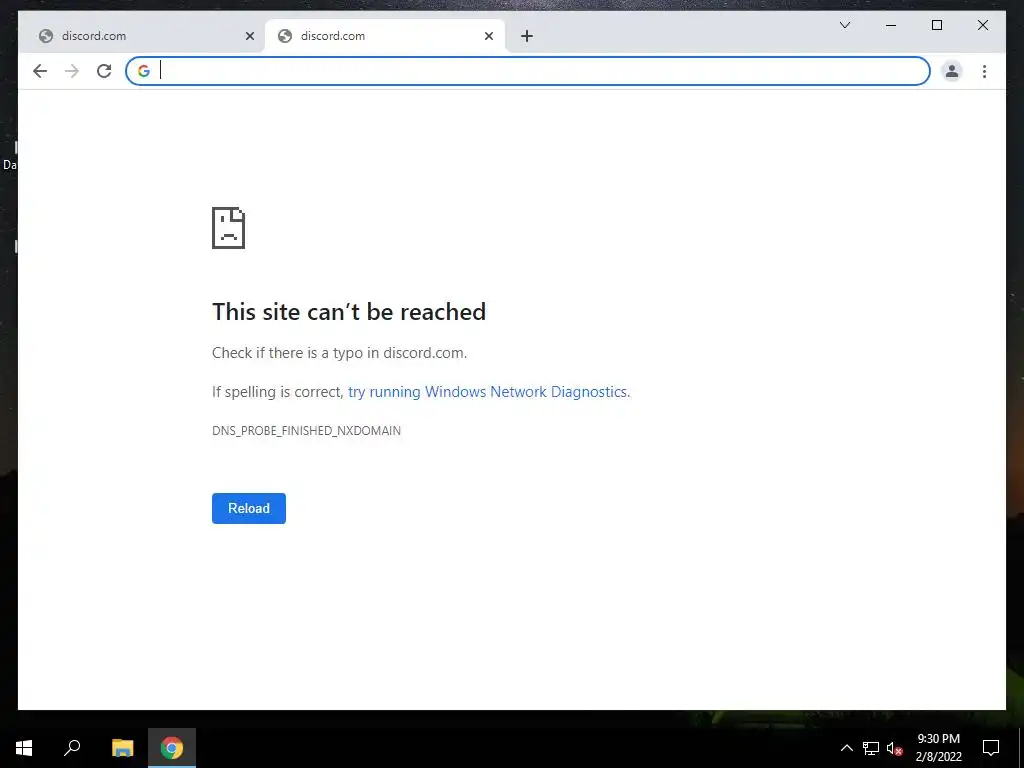Show hidden system tray icons
Viewport: 1024px width, 768px height.
point(846,748)
